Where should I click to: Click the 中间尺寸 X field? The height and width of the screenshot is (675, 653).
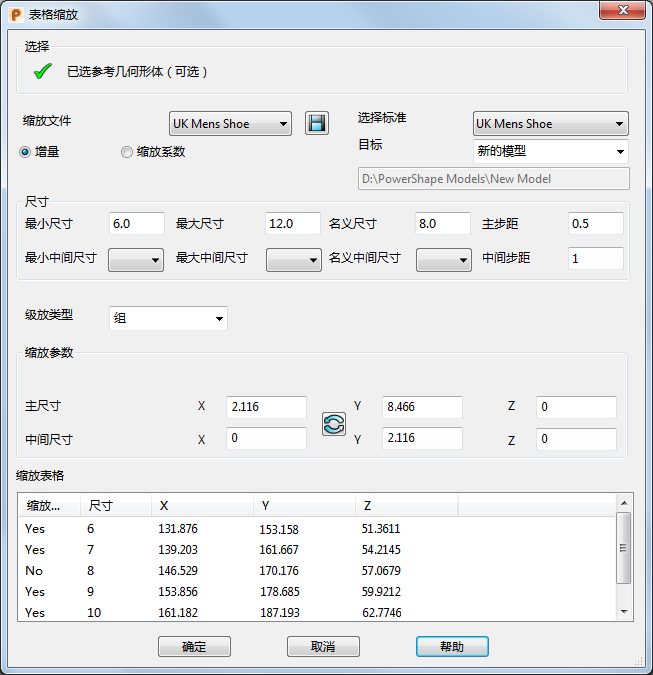click(266, 438)
